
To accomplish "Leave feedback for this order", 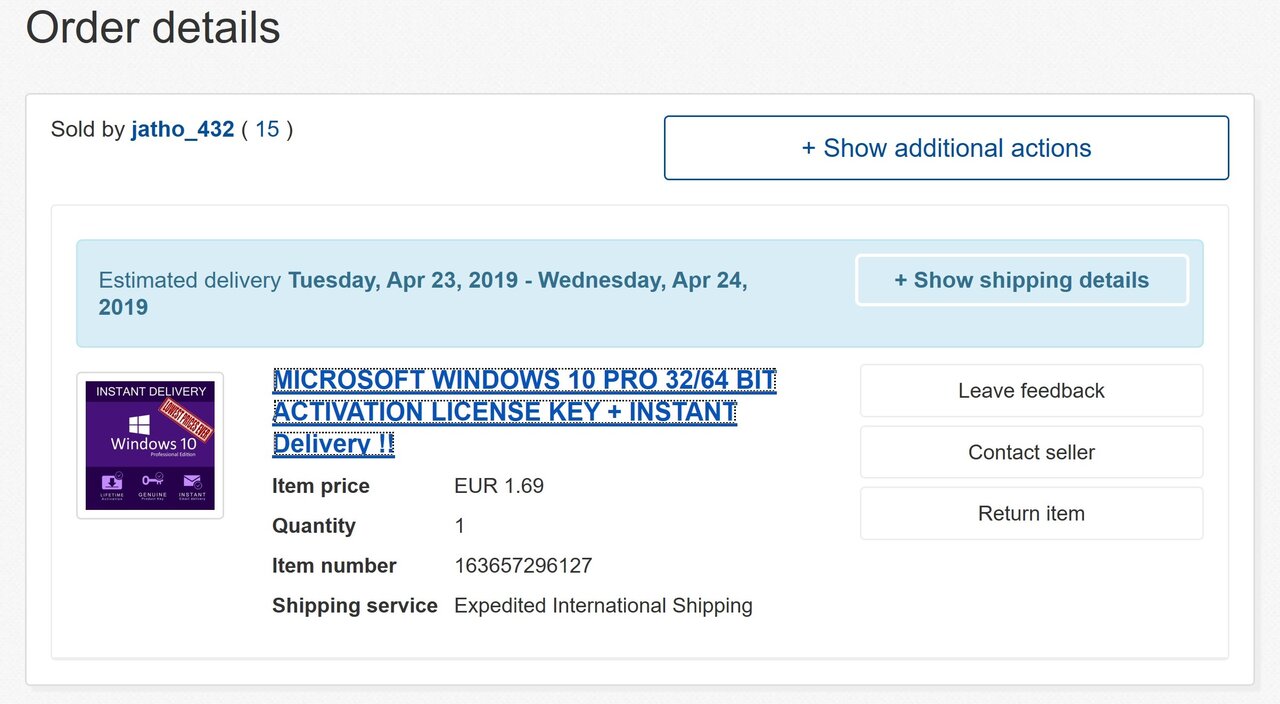I will pos(1031,391).
